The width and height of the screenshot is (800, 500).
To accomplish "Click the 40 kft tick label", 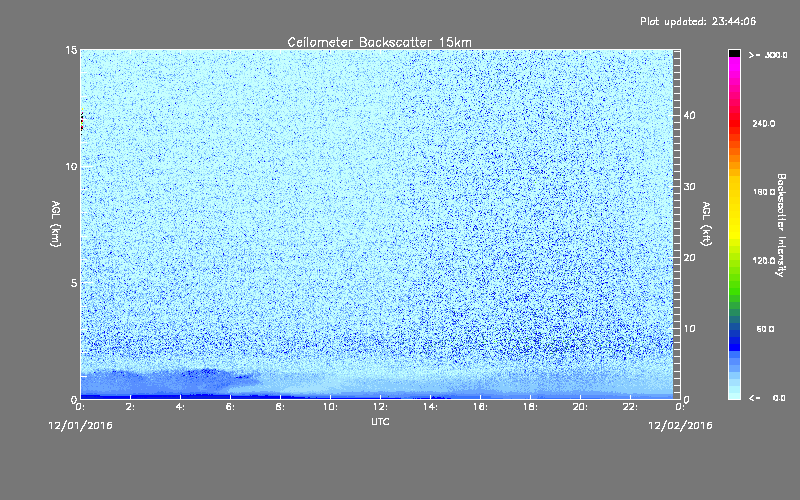I will coord(689,115).
